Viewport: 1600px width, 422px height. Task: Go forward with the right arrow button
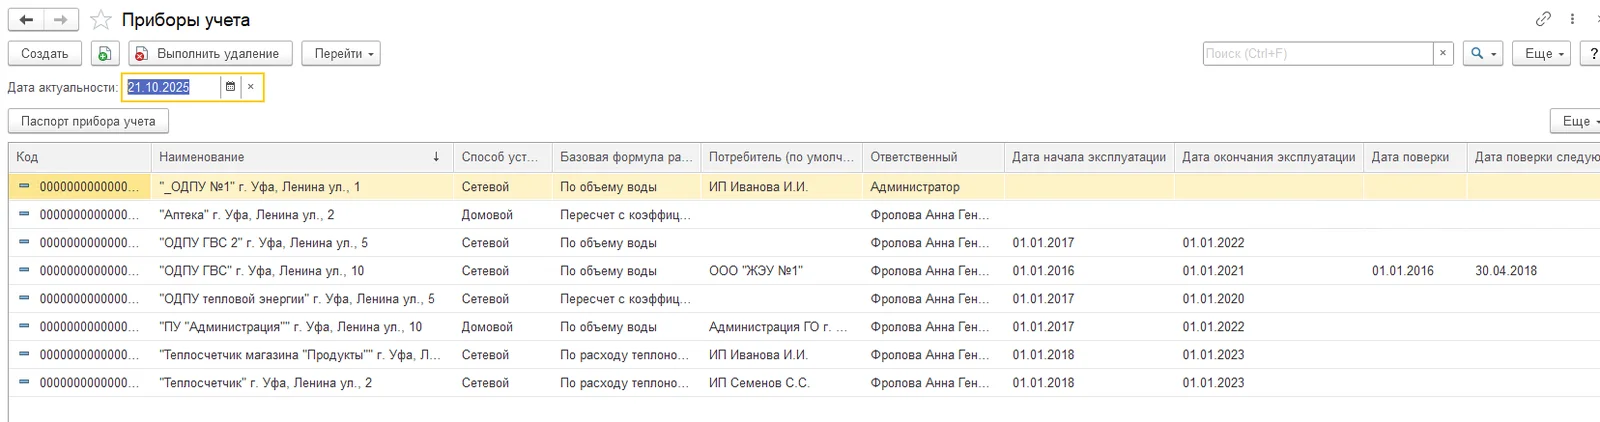click(61, 19)
